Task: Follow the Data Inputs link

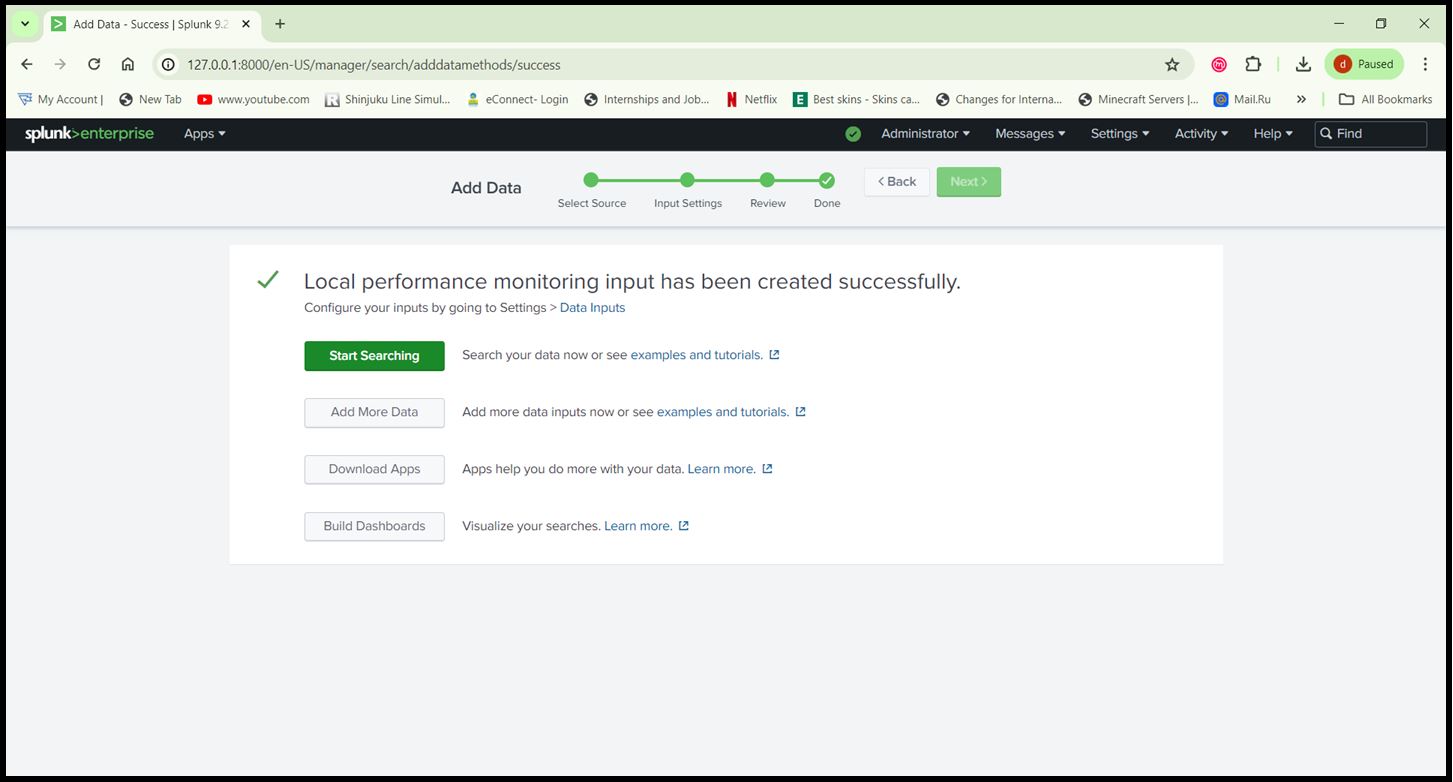Action: (x=592, y=307)
